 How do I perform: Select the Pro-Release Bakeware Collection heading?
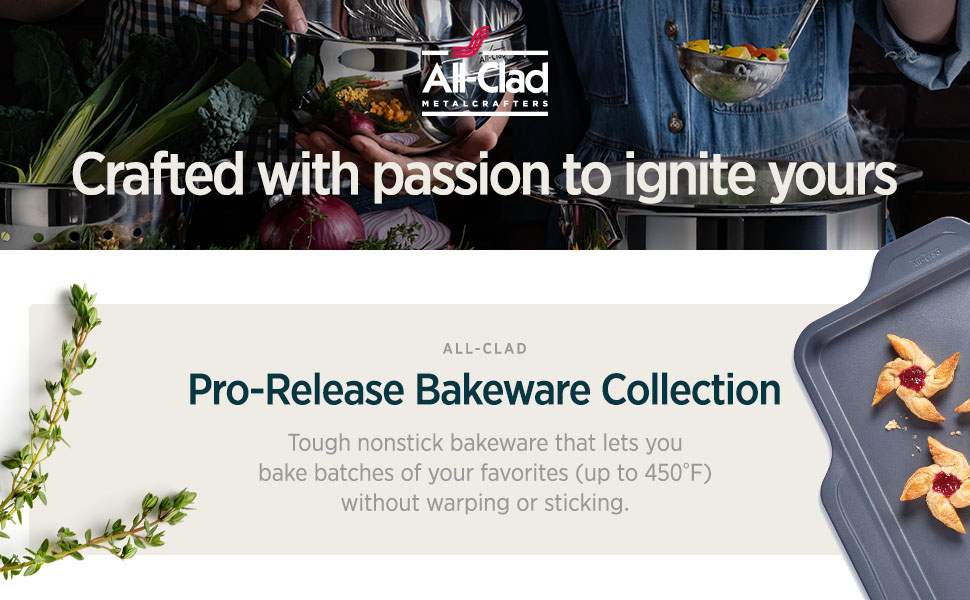484,389
